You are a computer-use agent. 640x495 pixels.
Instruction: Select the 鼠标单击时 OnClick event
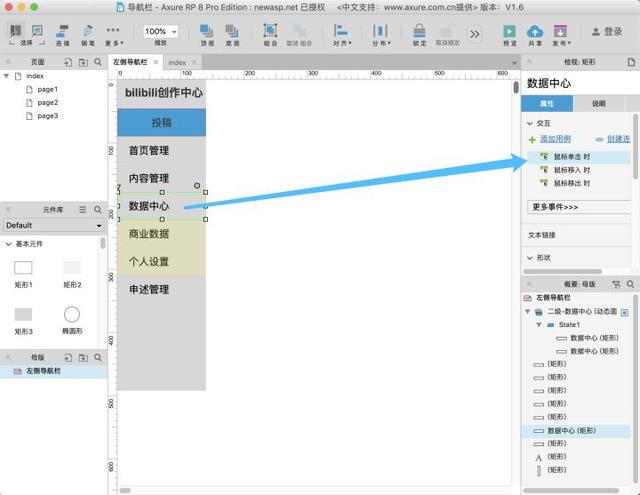(x=571, y=157)
